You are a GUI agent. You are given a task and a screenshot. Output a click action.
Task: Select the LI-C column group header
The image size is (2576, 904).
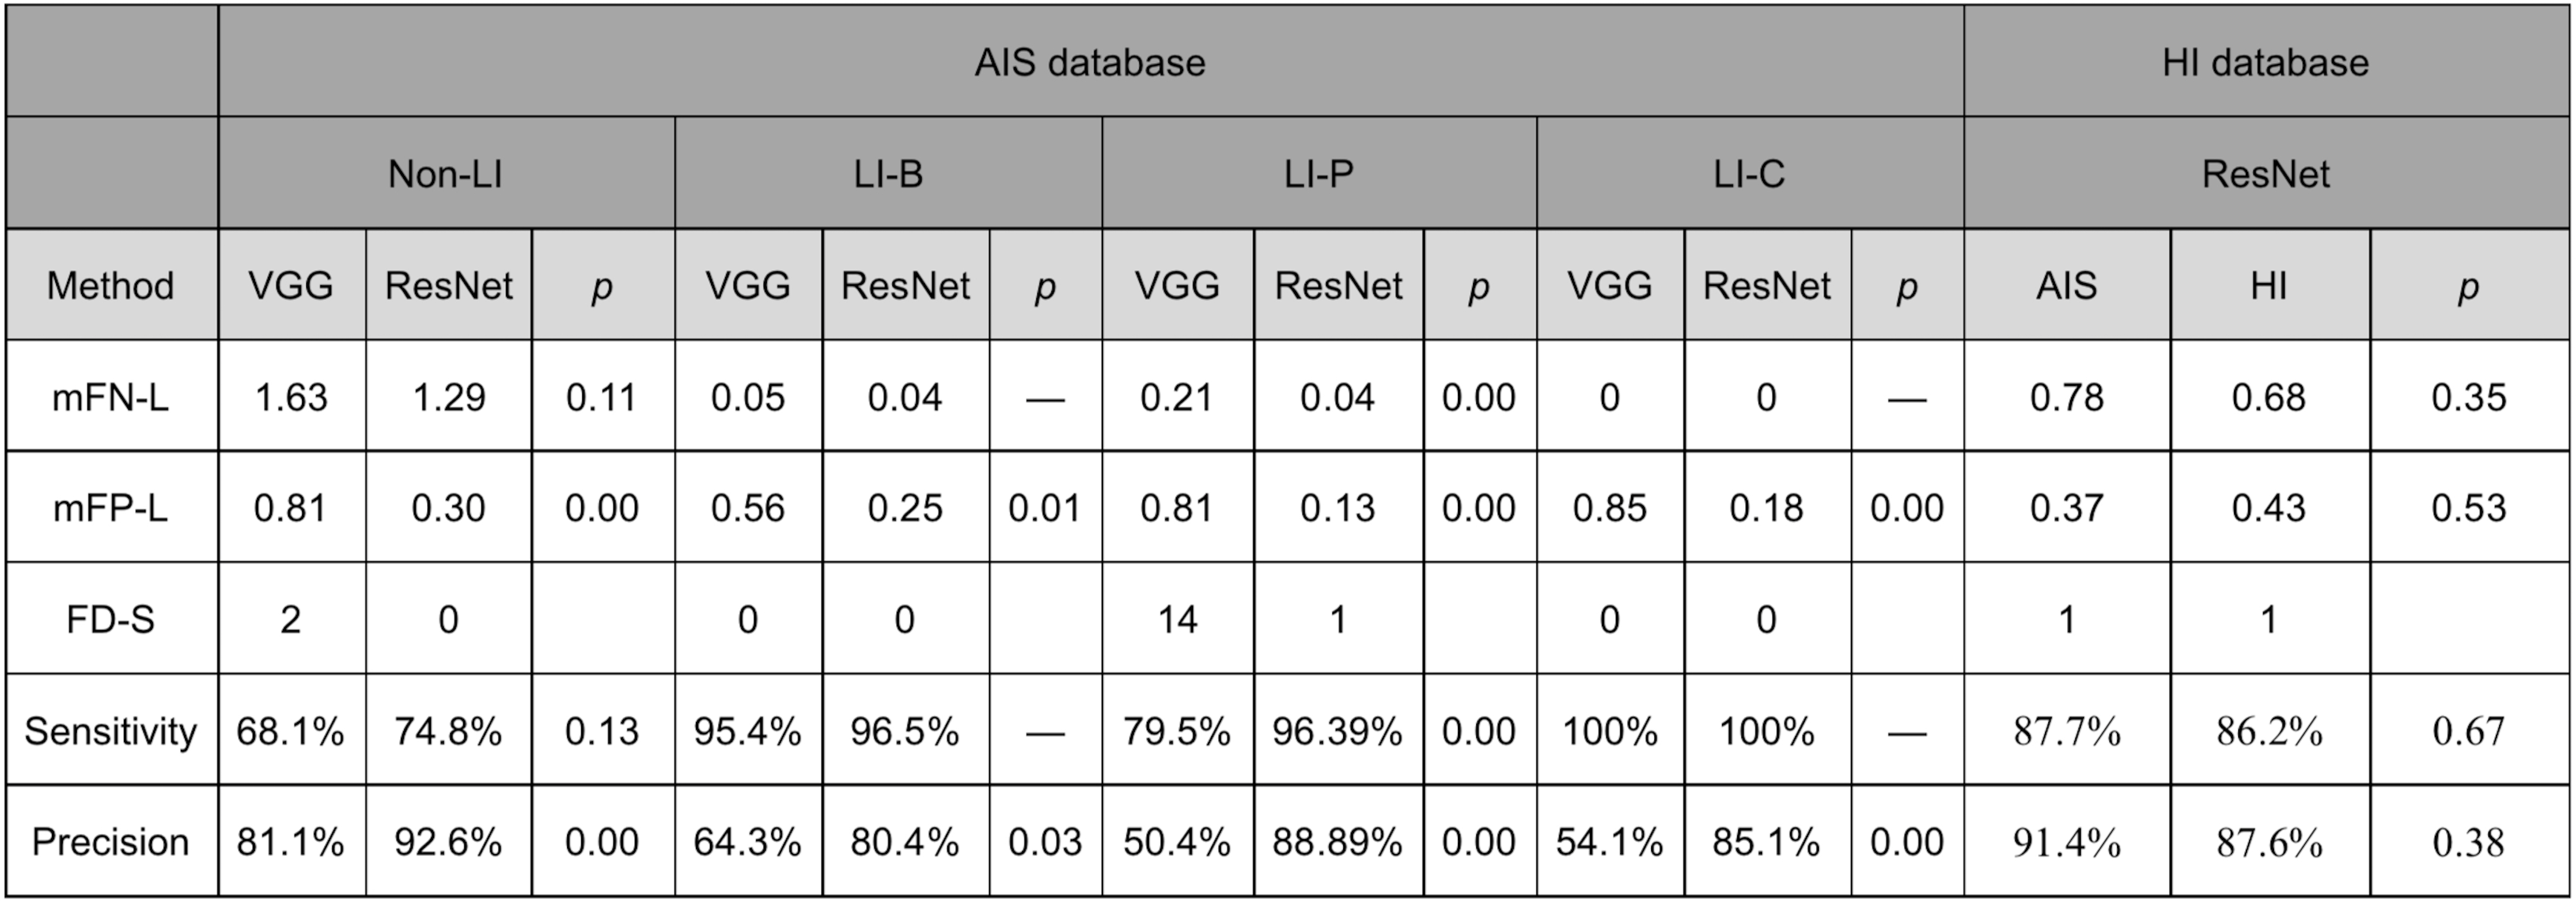click(1749, 174)
